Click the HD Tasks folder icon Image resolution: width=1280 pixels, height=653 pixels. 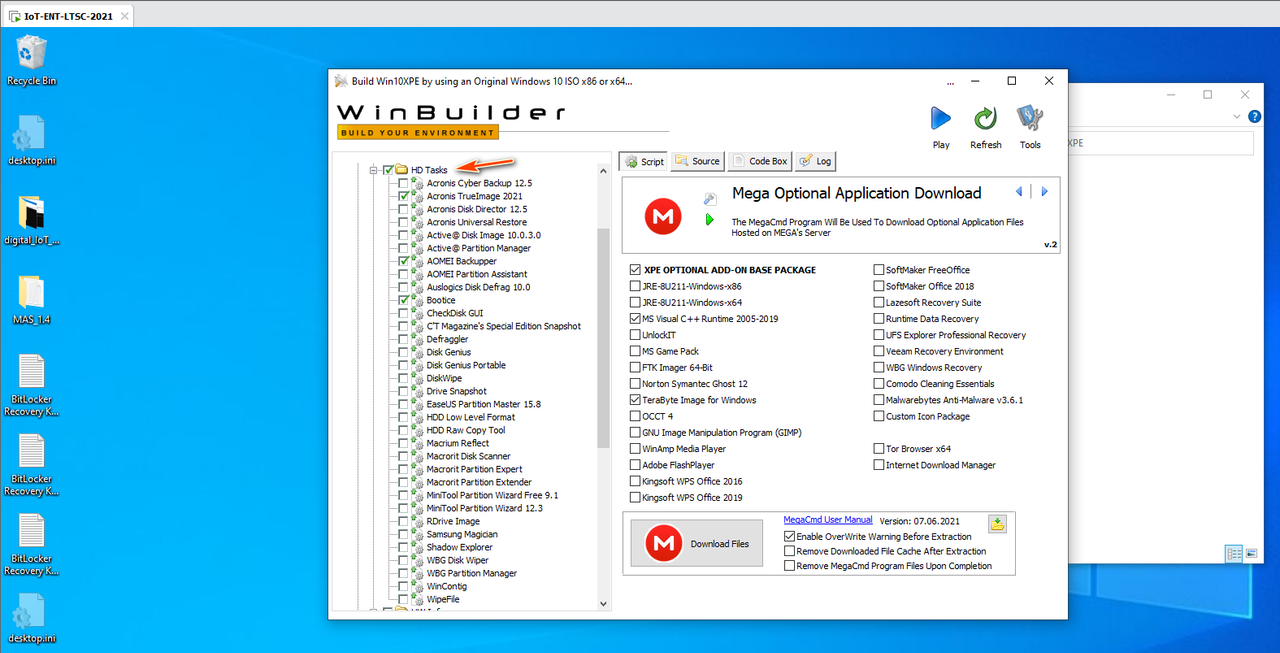tap(401, 170)
